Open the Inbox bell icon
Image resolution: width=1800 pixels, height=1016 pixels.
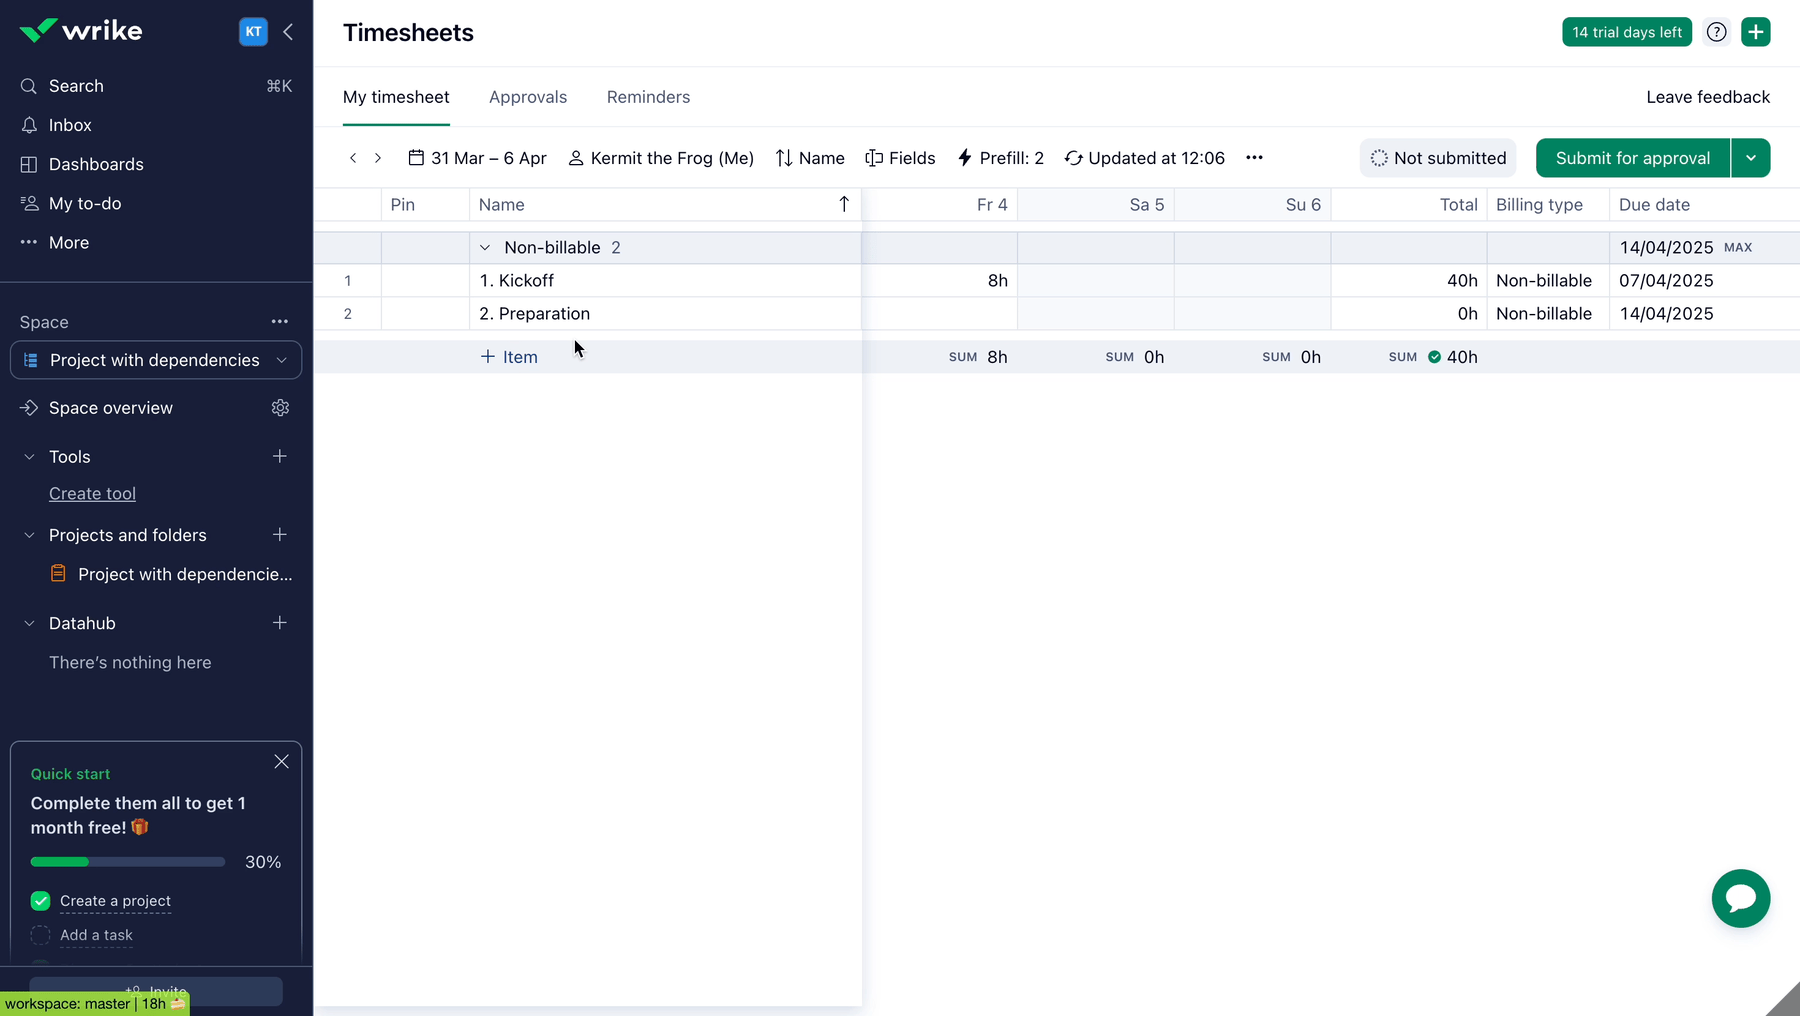[29, 125]
